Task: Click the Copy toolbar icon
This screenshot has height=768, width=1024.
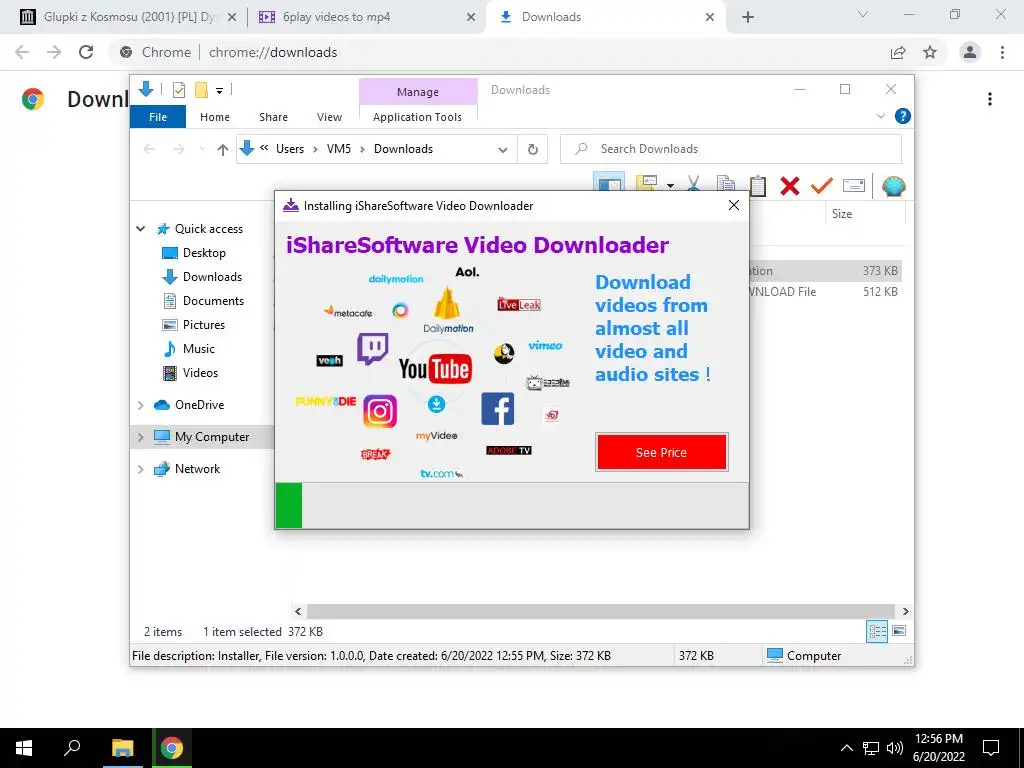Action: pyautogui.click(x=726, y=185)
